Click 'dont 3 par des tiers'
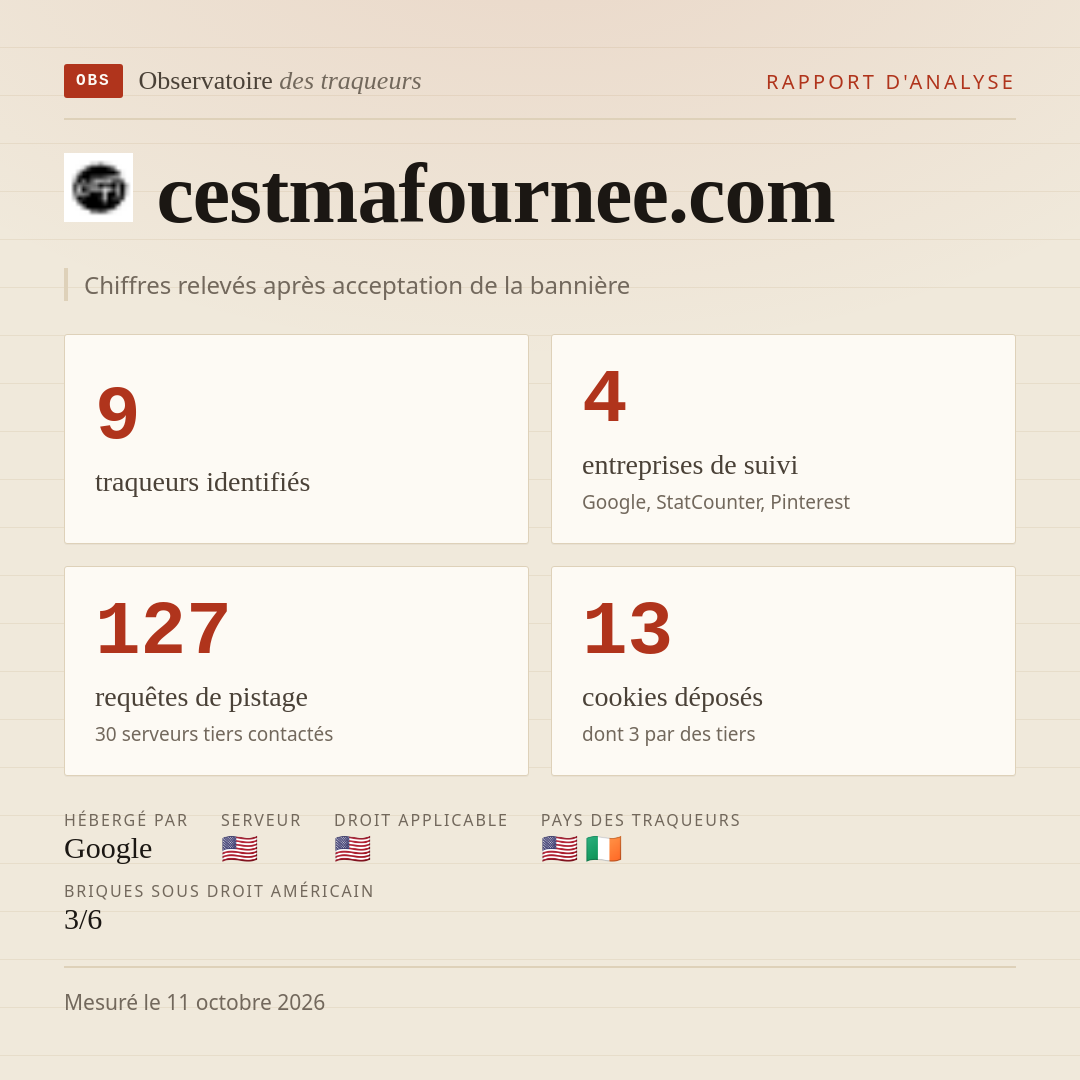This screenshot has height=1080, width=1080. click(x=668, y=734)
